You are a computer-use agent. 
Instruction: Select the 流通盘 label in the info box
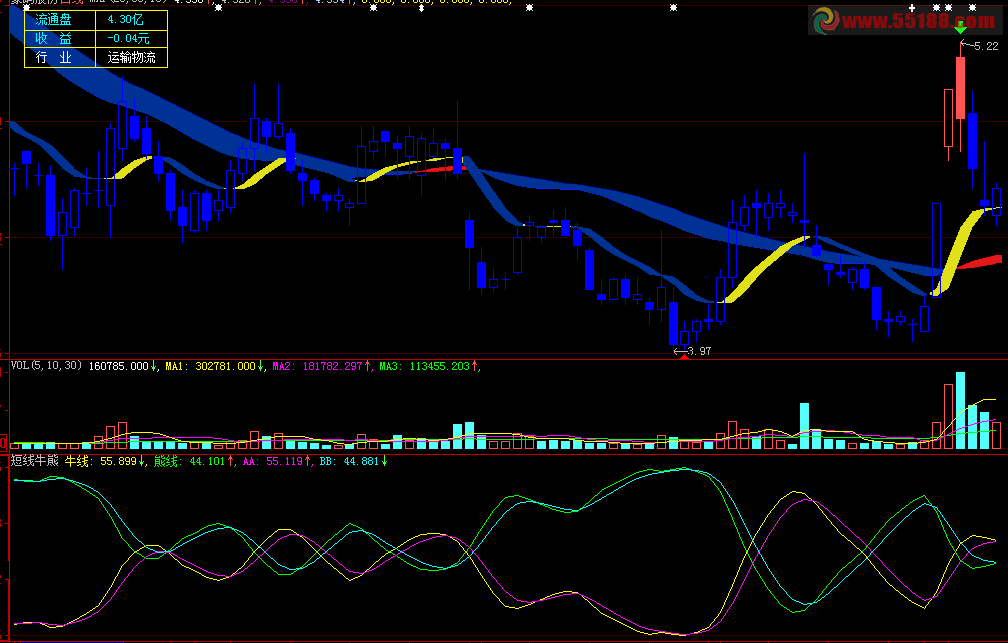click(x=53, y=20)
